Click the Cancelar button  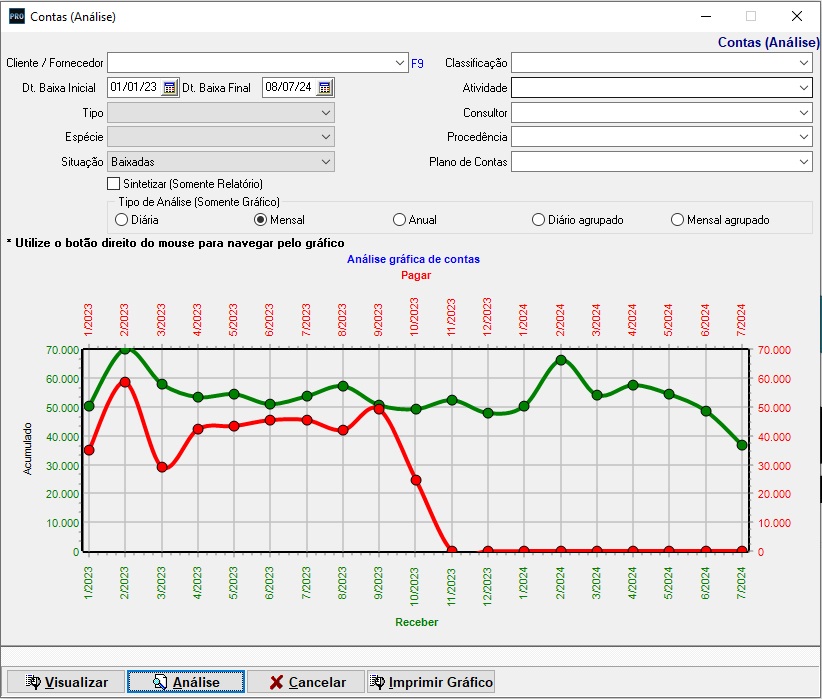tap(306, 682)
